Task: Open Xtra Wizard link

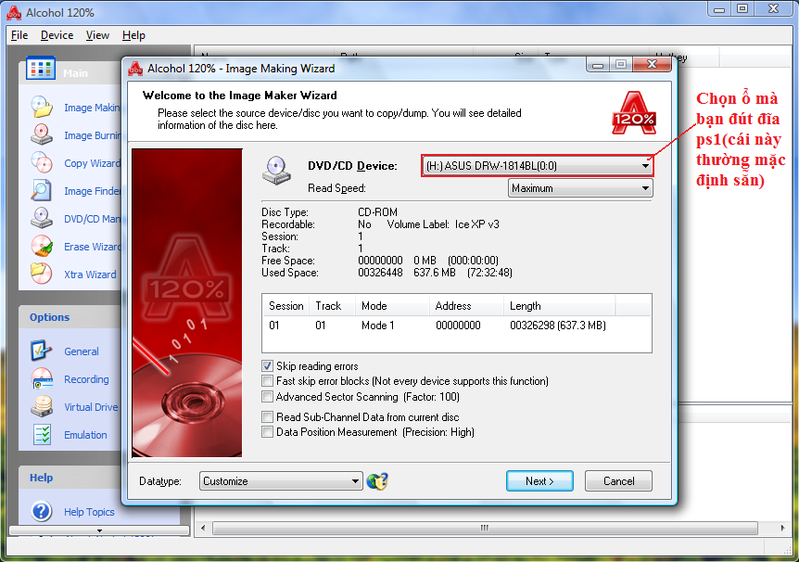Action: (x=90, y=274)
